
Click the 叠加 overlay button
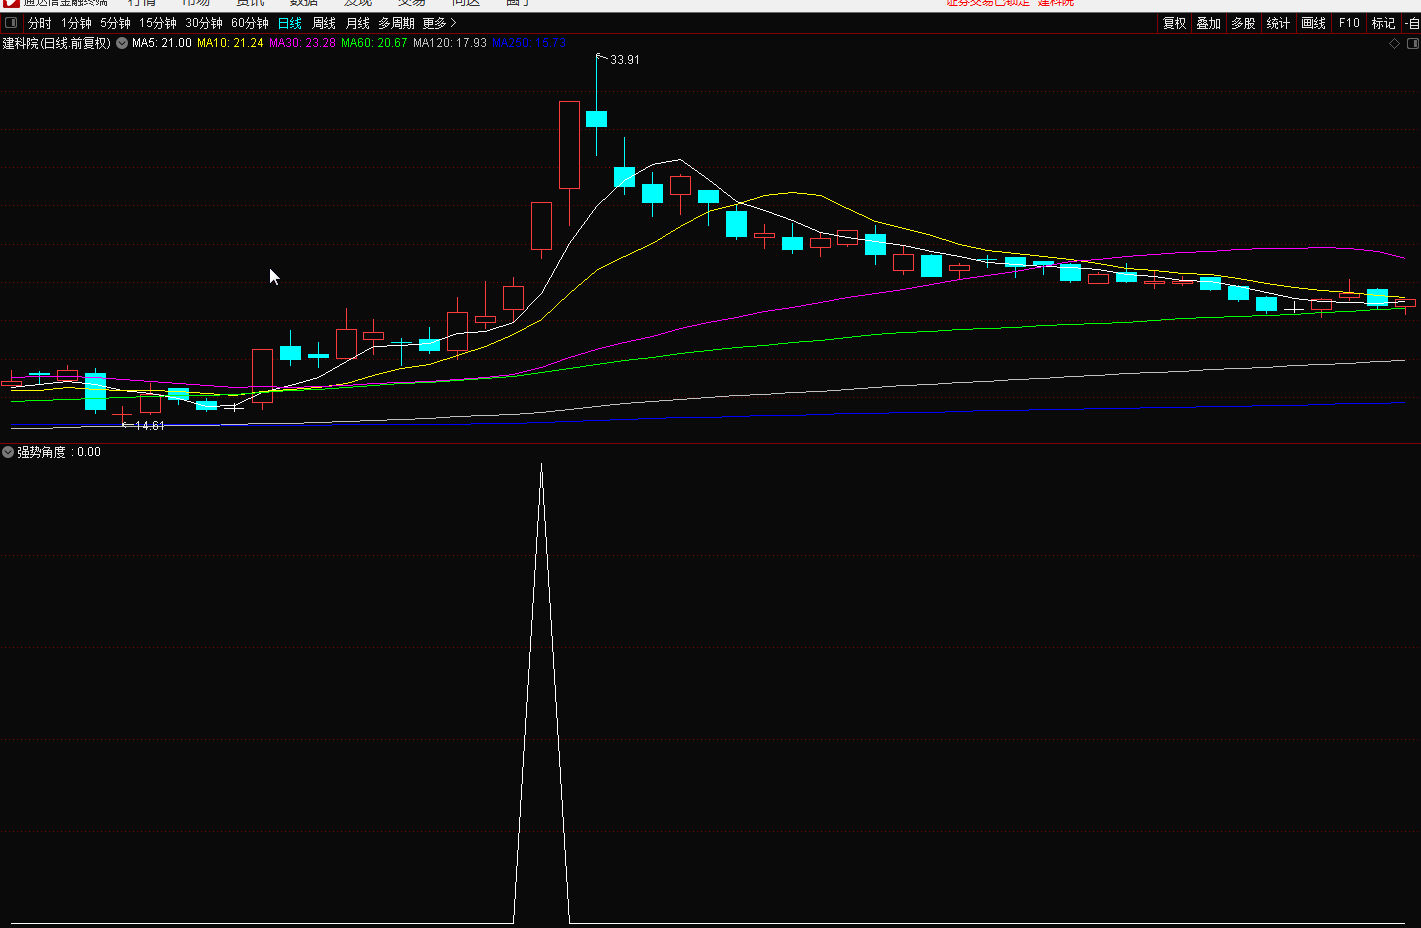[x=1209, y=23]
